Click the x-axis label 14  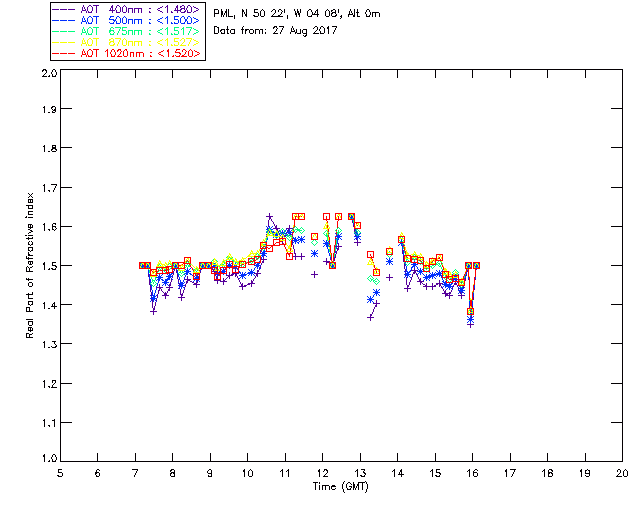coord(398,473)
